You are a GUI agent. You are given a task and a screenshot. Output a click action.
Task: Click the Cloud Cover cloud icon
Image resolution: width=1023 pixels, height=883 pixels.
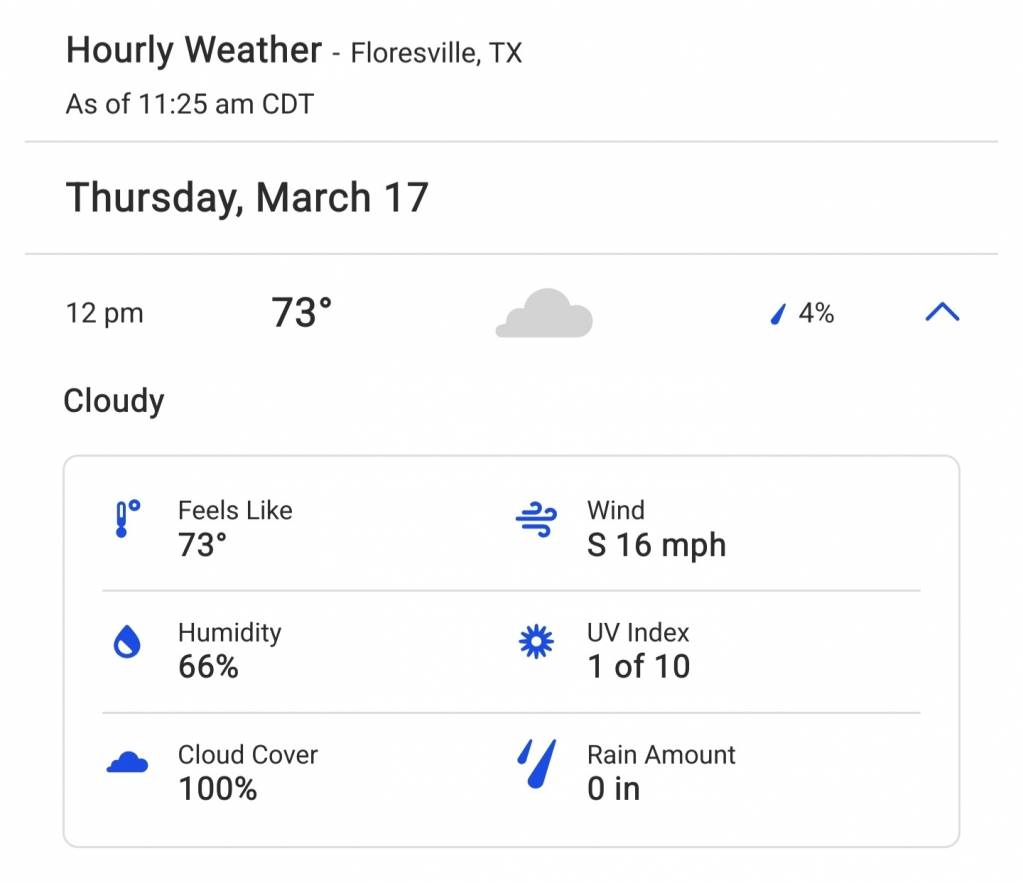tap(127, 762)
